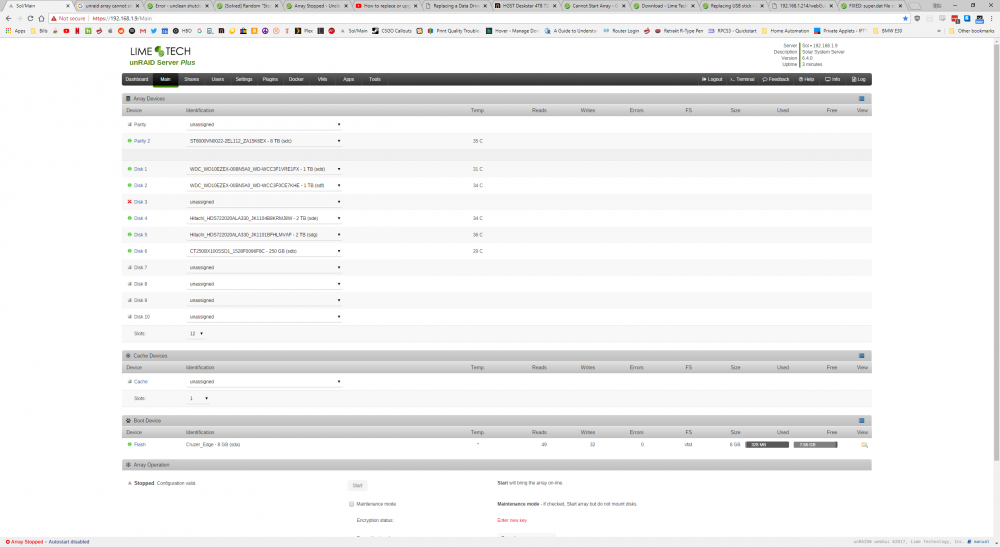Open the Tools menu tab
This screenshot has height=547, width=1000.
tap(374, 80)
